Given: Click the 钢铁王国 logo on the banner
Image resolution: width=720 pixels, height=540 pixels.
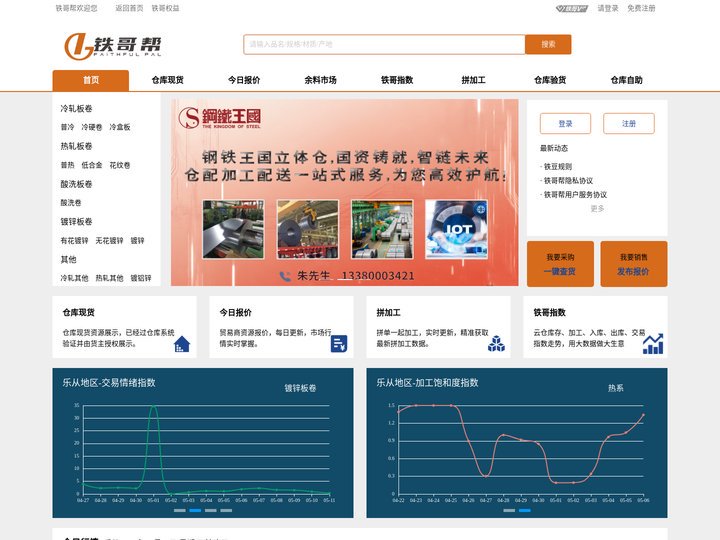Looking at the screenshot, I should [x=219, y=118].
